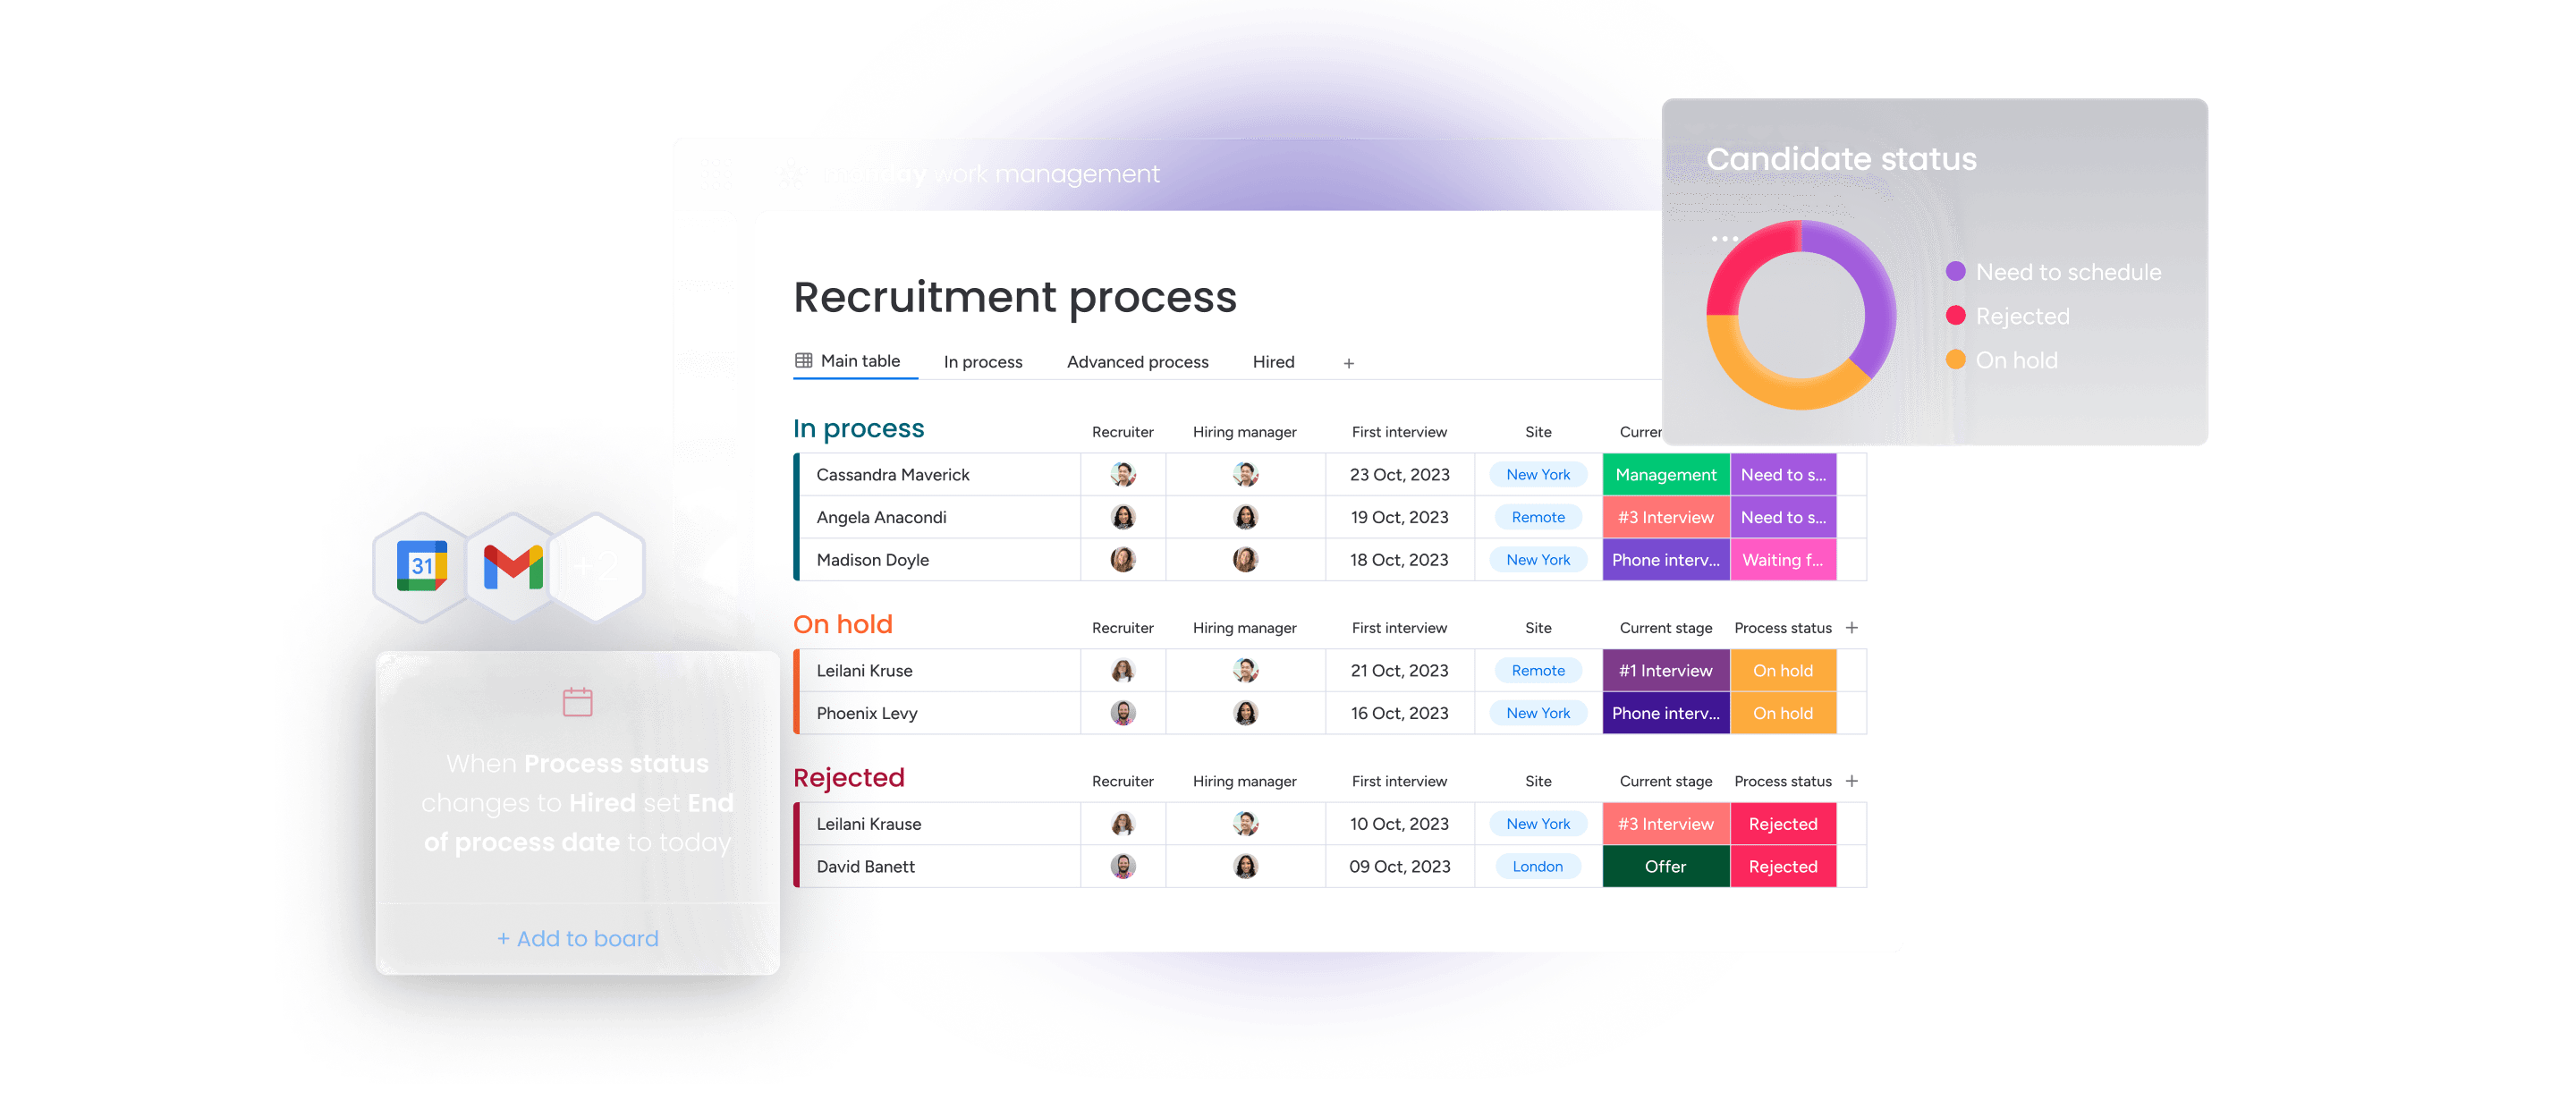Click On hold legend color dot

[x=1956, y=359]
